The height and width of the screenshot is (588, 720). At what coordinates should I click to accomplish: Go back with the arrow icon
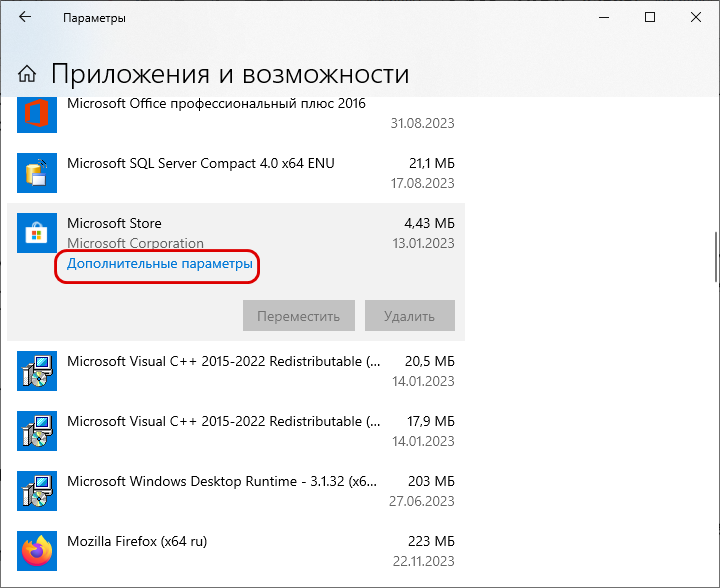click(x=25, y=17)
